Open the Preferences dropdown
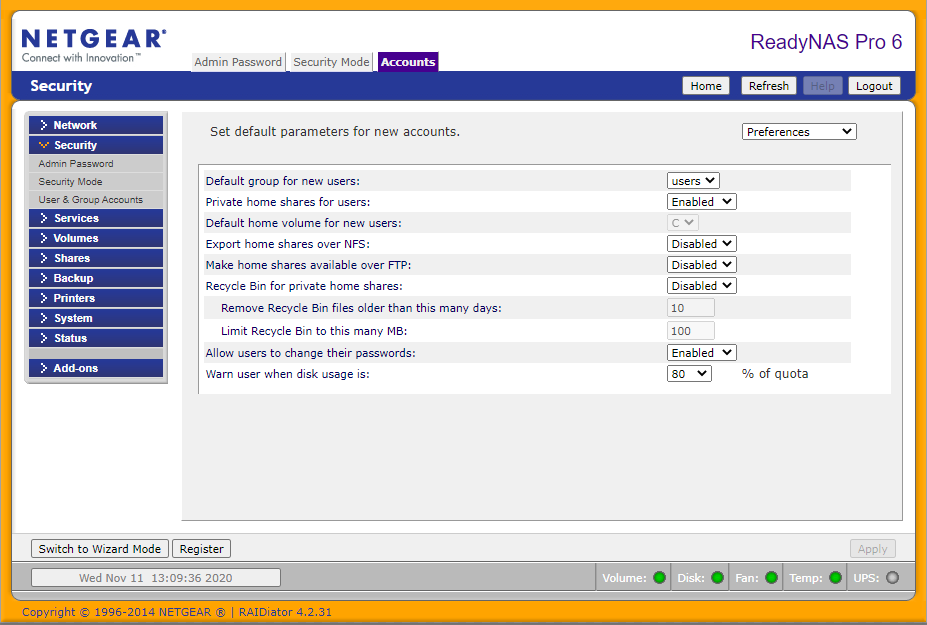 798,131
